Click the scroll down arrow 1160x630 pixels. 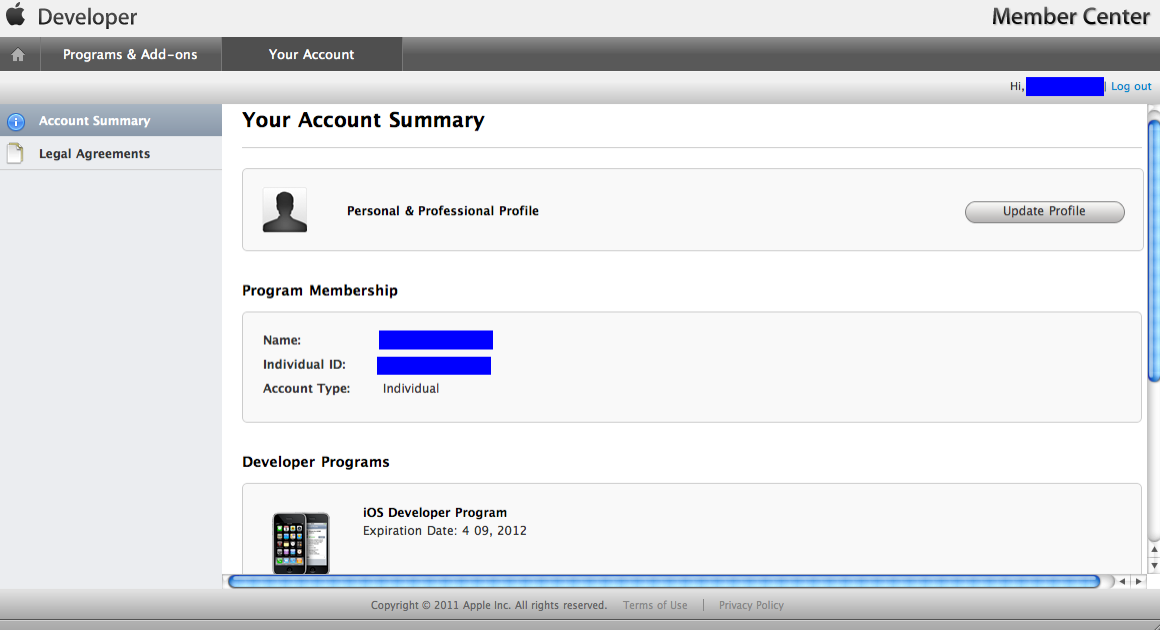coord(1153,566)
